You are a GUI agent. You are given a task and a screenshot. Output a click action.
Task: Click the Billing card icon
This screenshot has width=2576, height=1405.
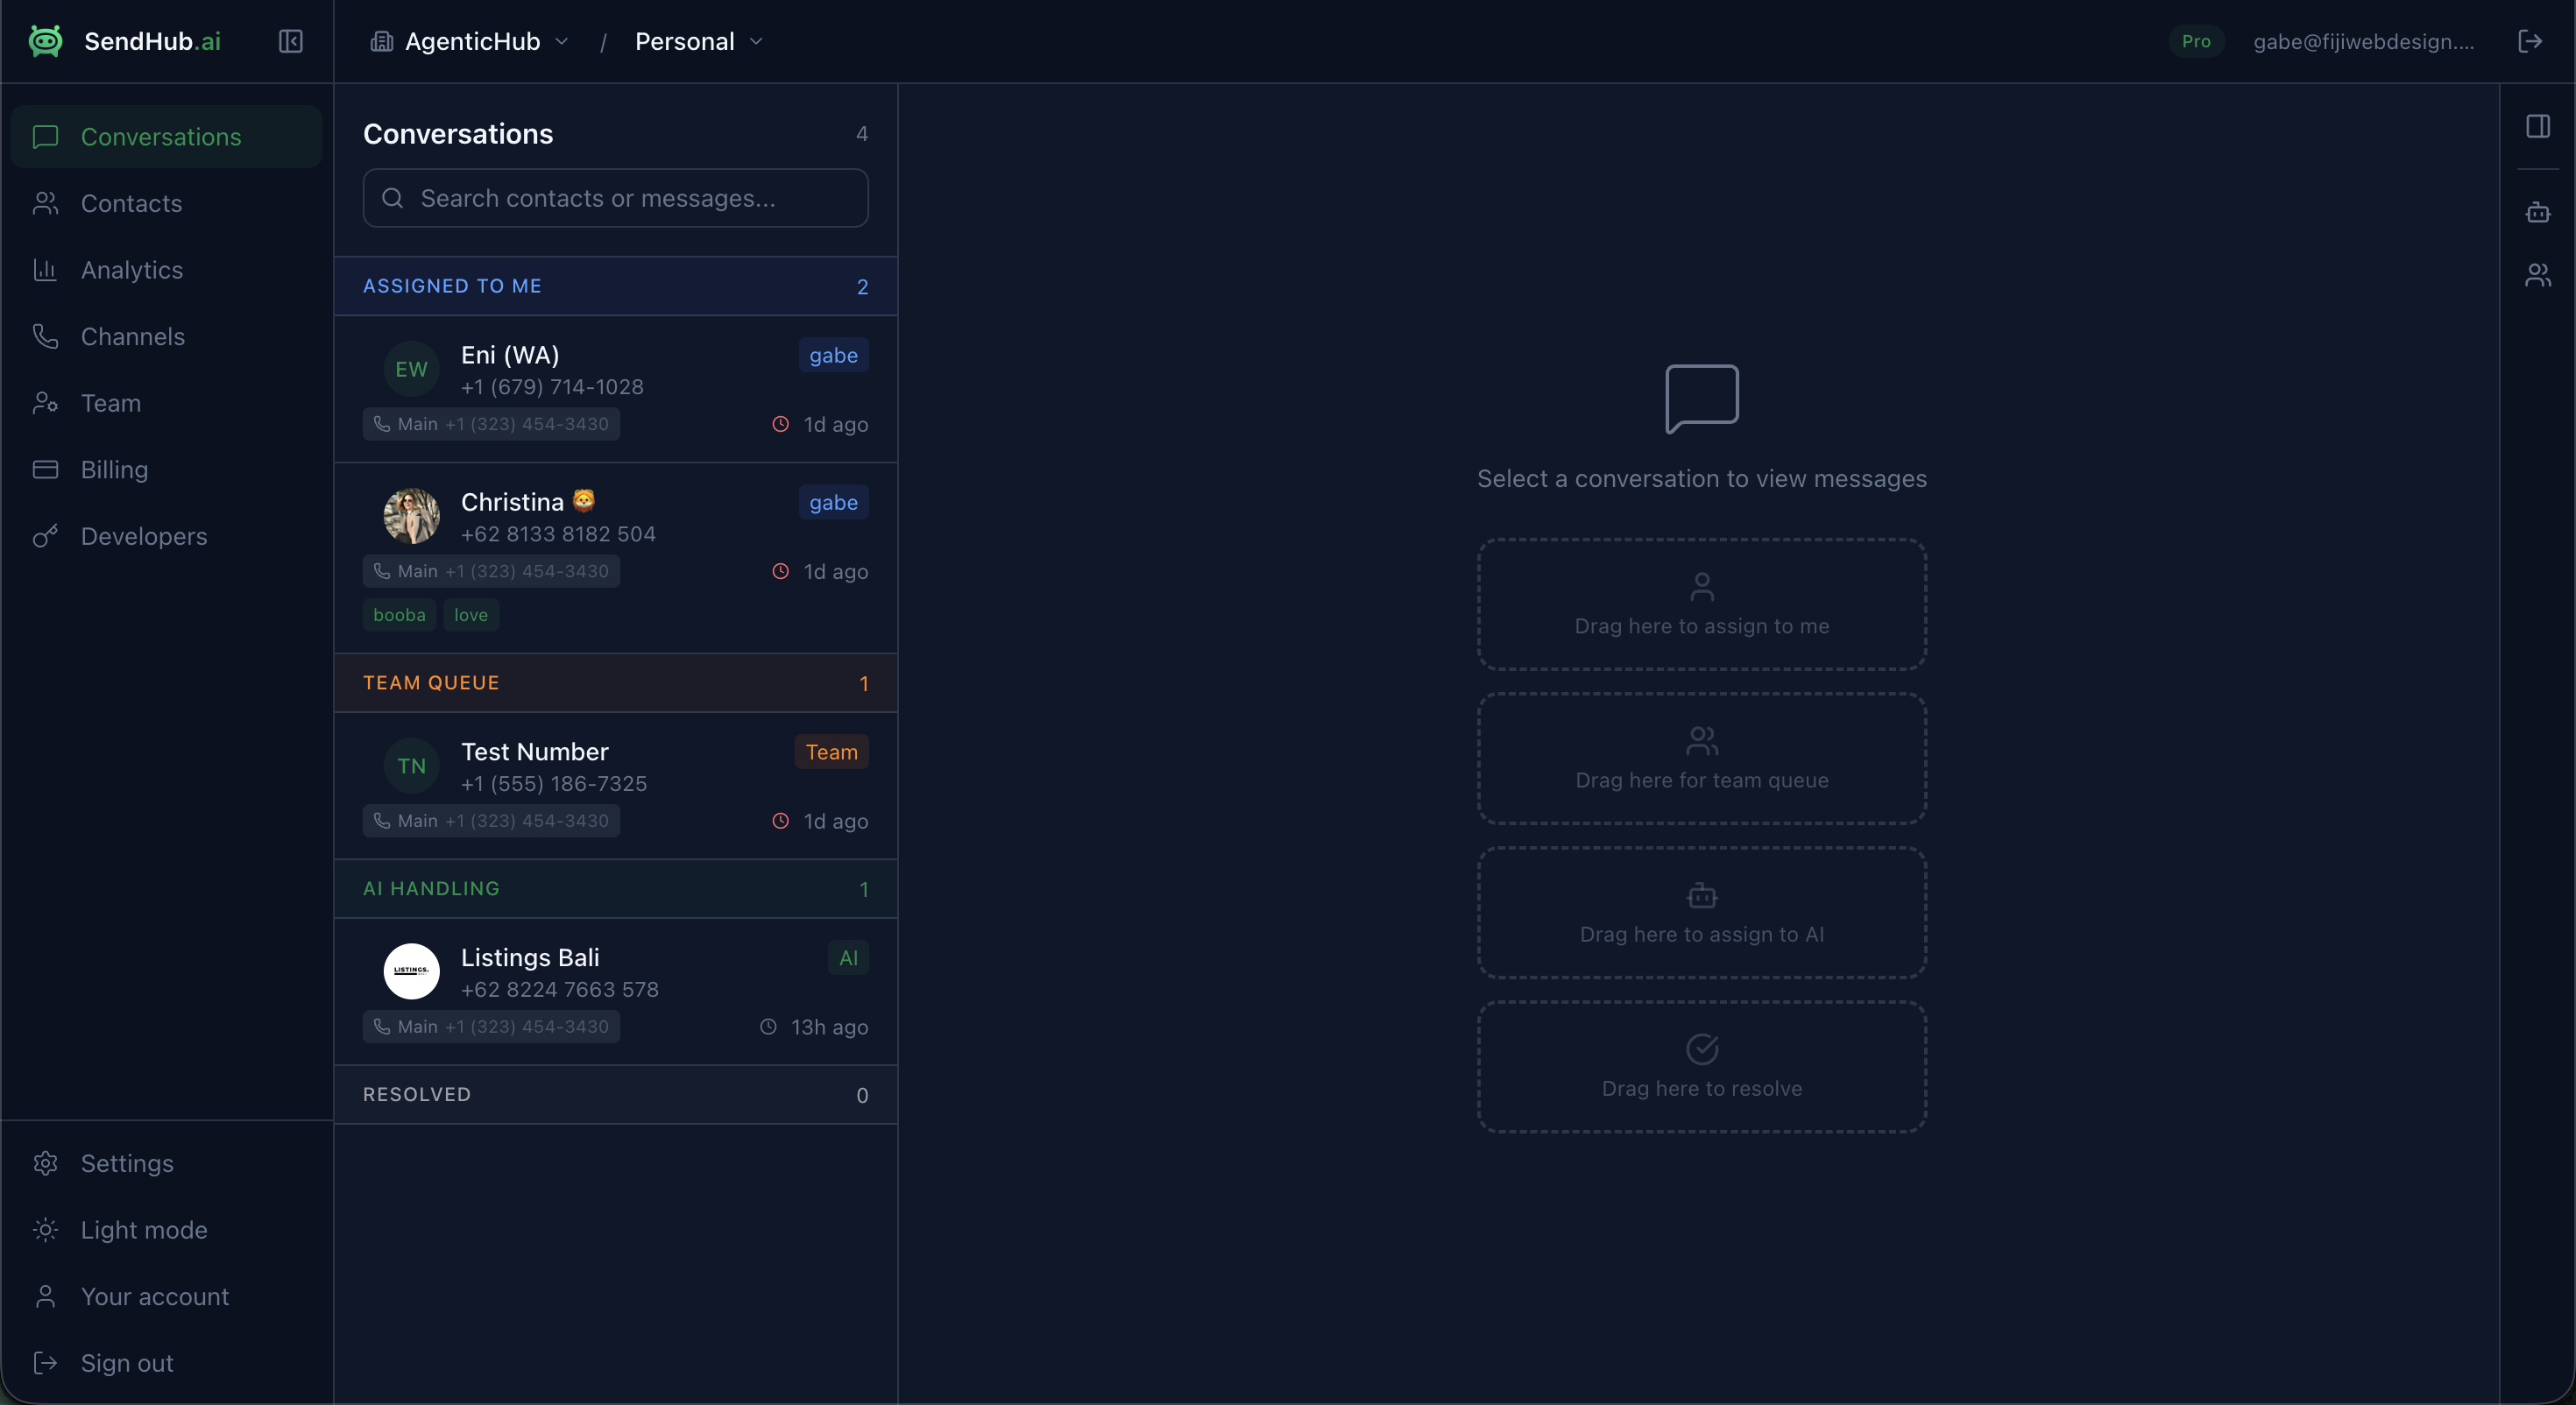45,469
